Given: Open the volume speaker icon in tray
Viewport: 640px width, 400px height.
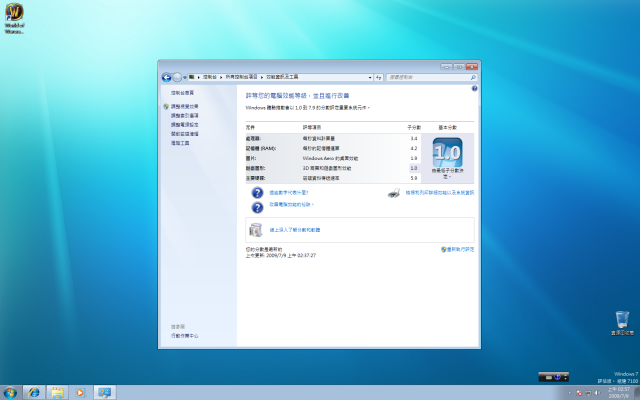Looking at the screenshot, I should click(598, 393).
